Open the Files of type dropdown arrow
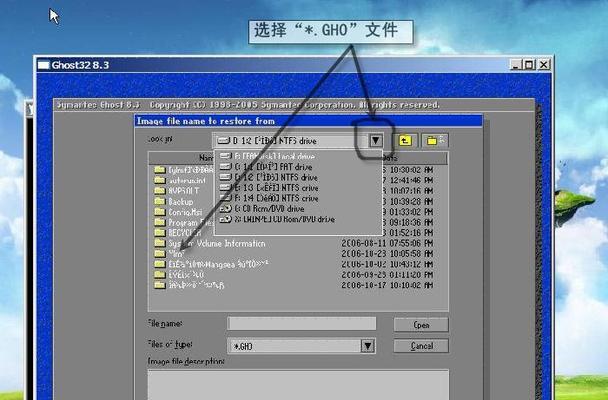Screen dimensions: 608x400 click(368, 346)
